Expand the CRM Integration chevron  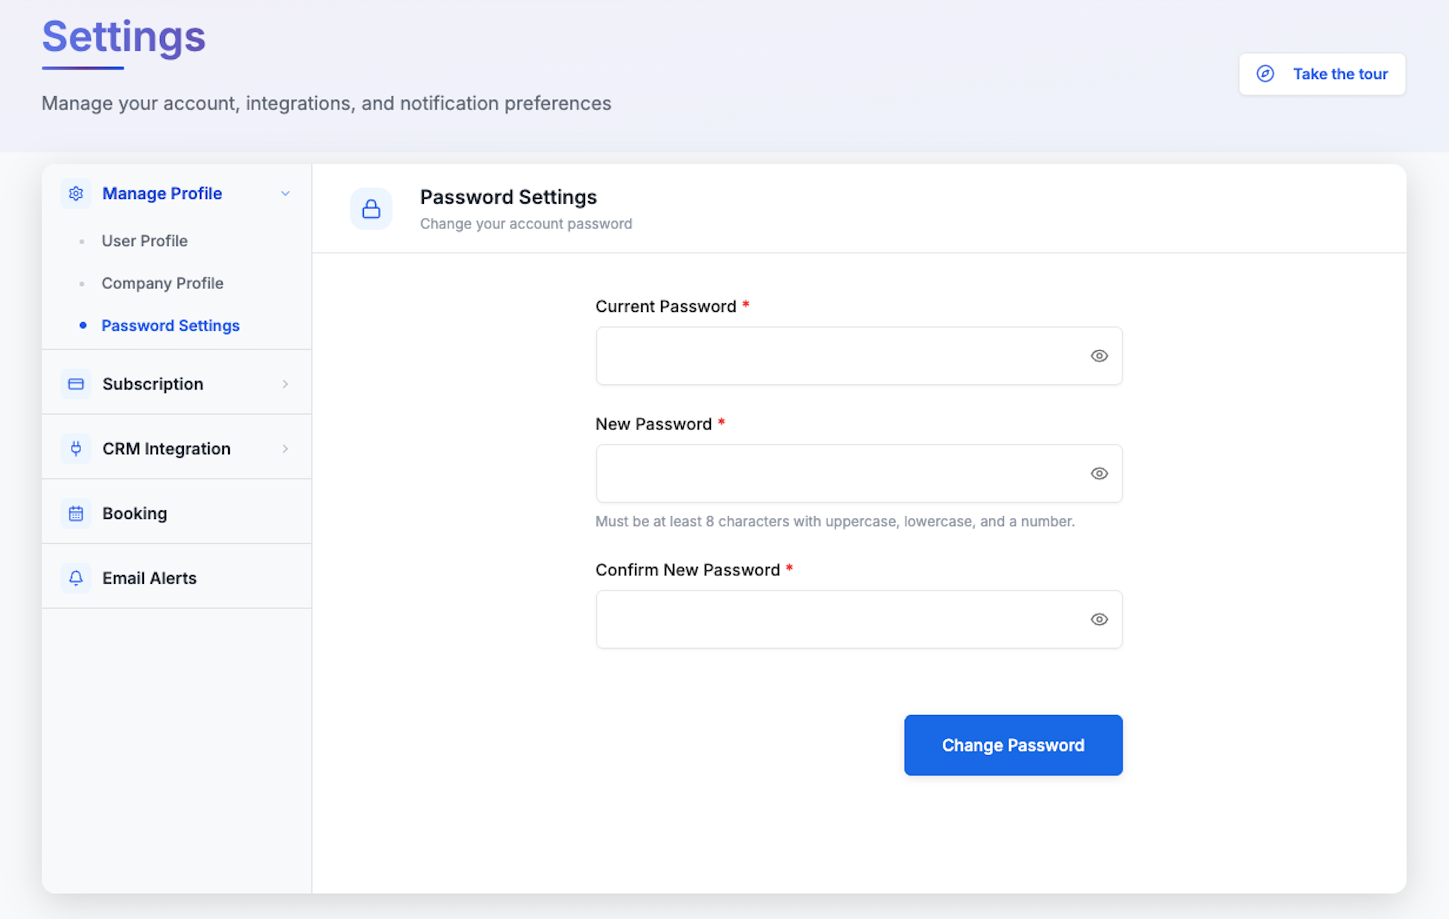[x=285, y=449]
